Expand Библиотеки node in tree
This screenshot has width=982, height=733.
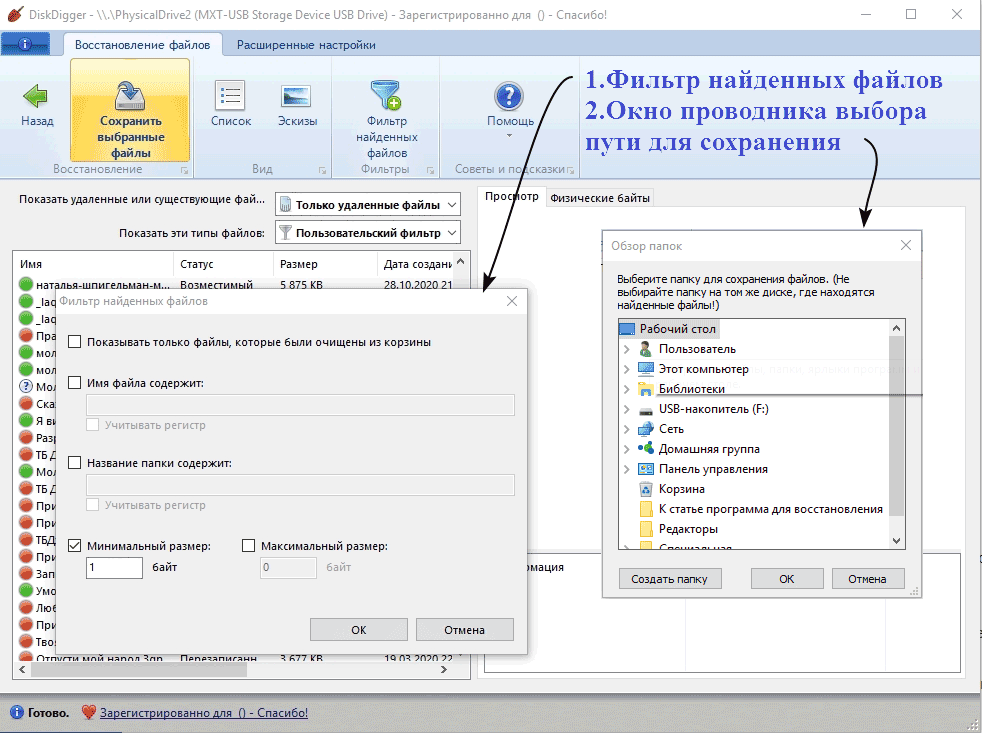pos(627,389)
